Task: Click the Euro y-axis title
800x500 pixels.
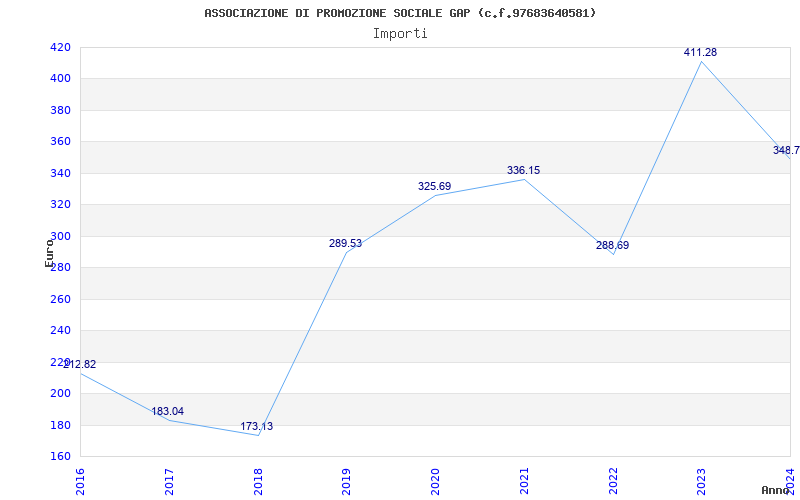Action: coord(49,253)
